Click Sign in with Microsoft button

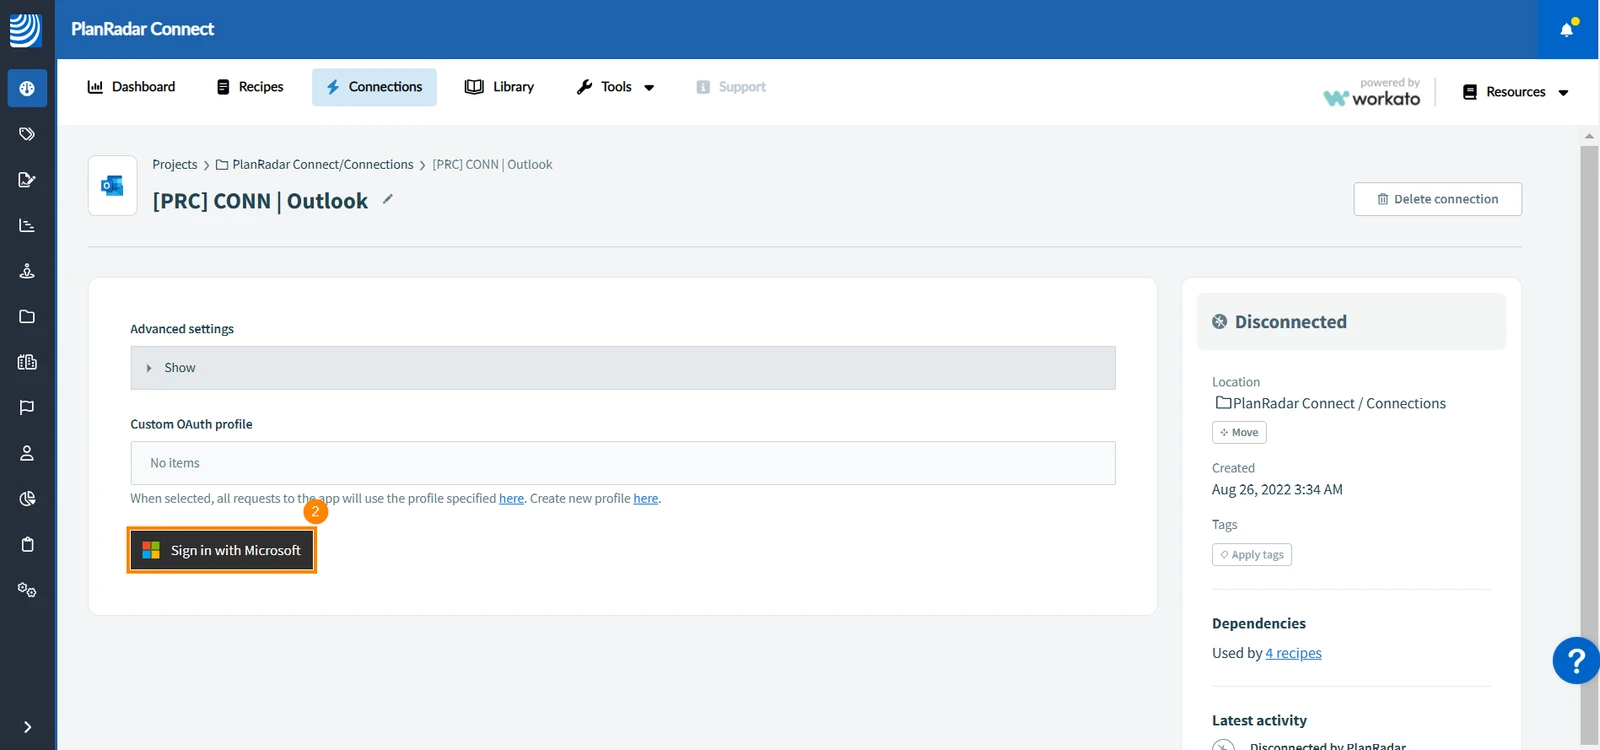(222, 550)
